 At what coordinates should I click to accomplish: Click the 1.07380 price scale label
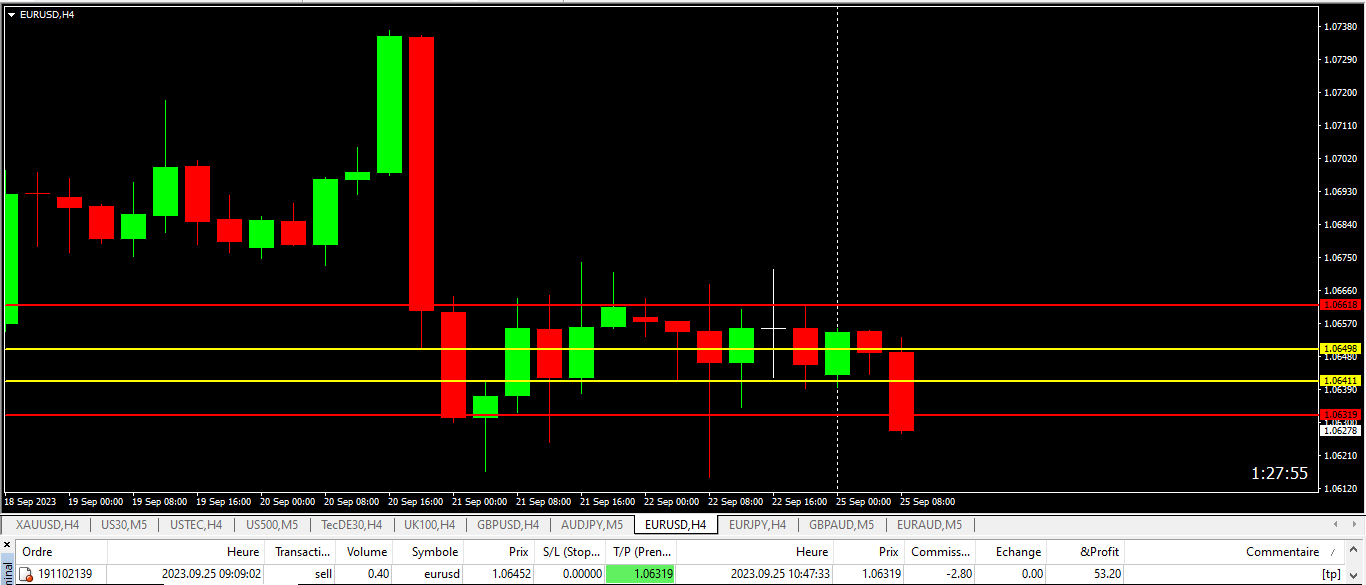pyautogui.click(x=1340, y=26)
